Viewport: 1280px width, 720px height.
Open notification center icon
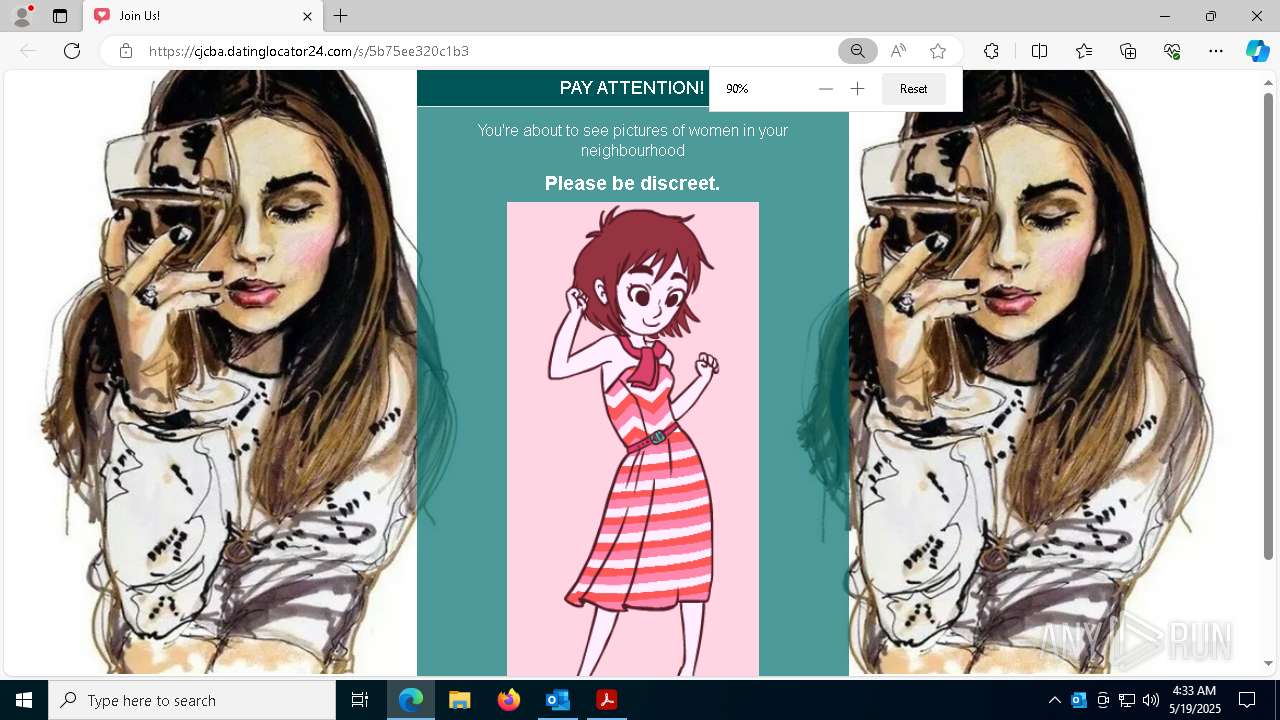(1247, 700)
